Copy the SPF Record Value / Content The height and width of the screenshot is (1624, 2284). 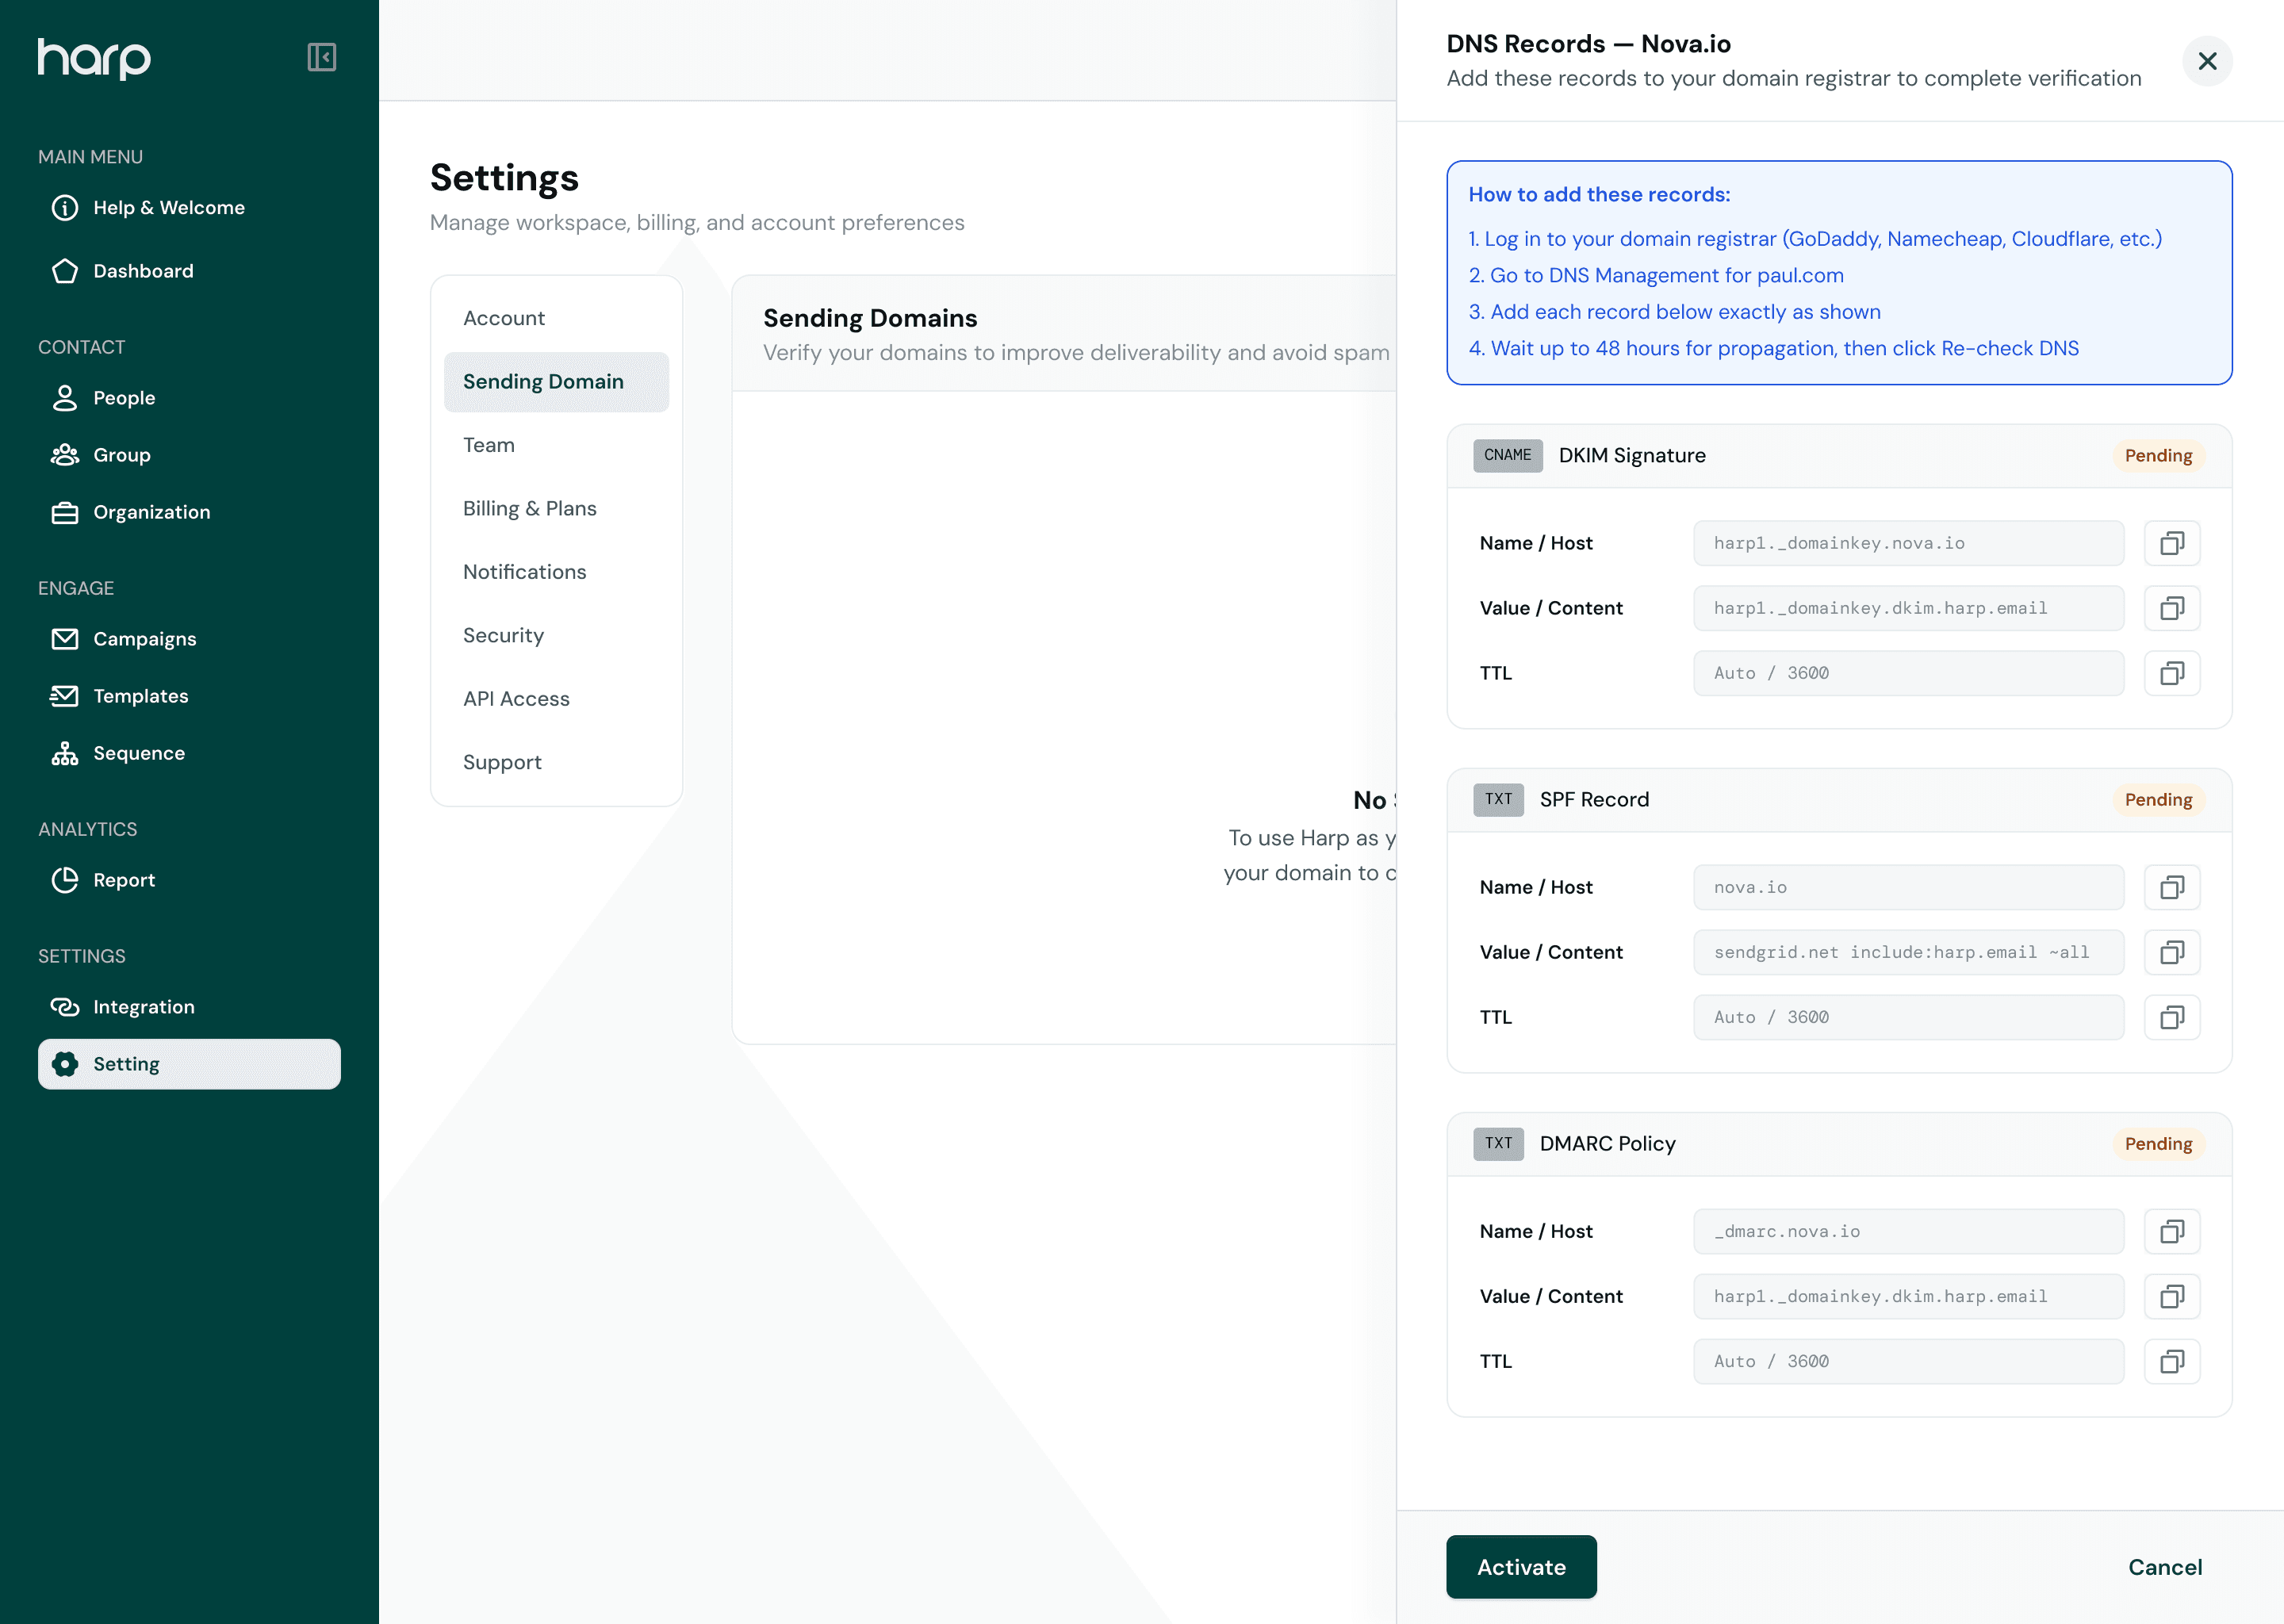(x=2172, y=952)
